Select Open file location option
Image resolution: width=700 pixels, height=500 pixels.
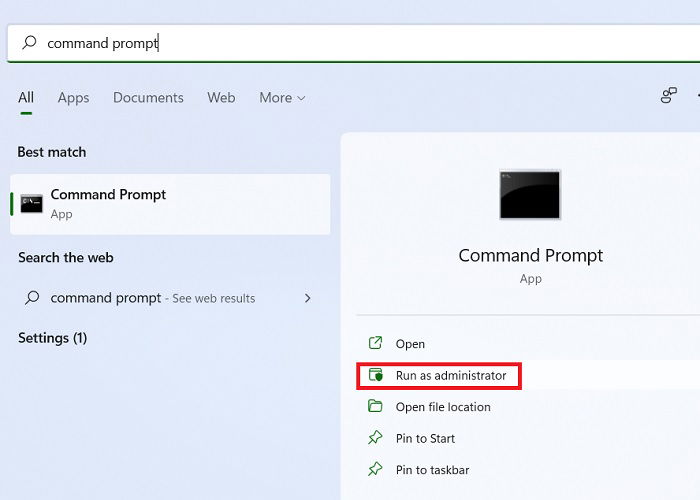click(443, 407)
